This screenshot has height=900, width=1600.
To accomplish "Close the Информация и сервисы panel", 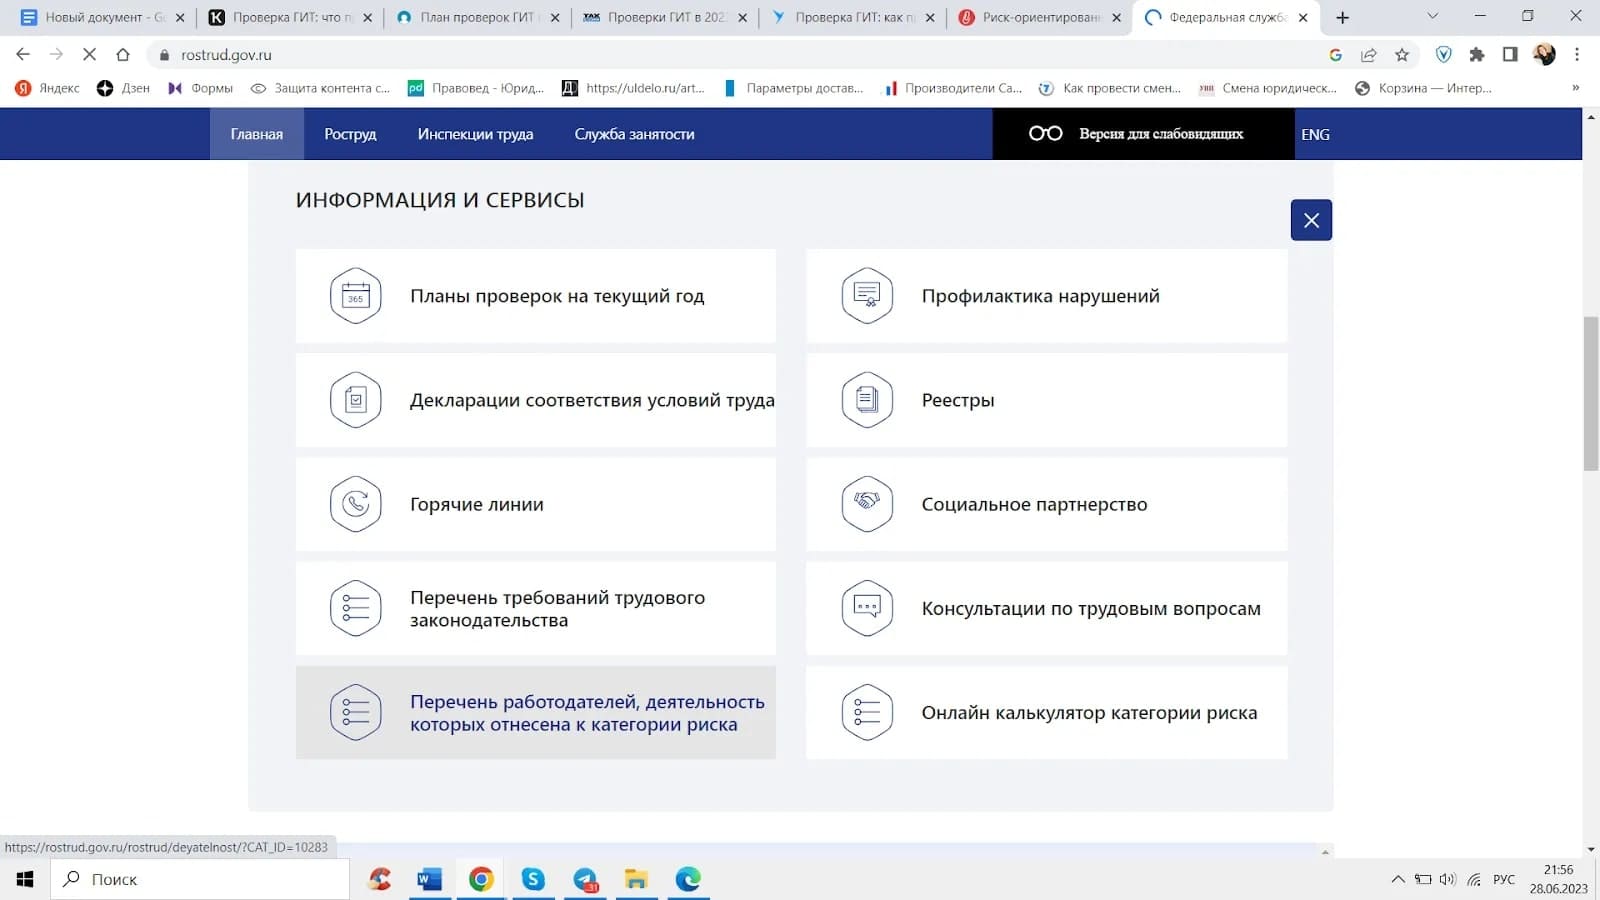I will tap(1311, 220).
